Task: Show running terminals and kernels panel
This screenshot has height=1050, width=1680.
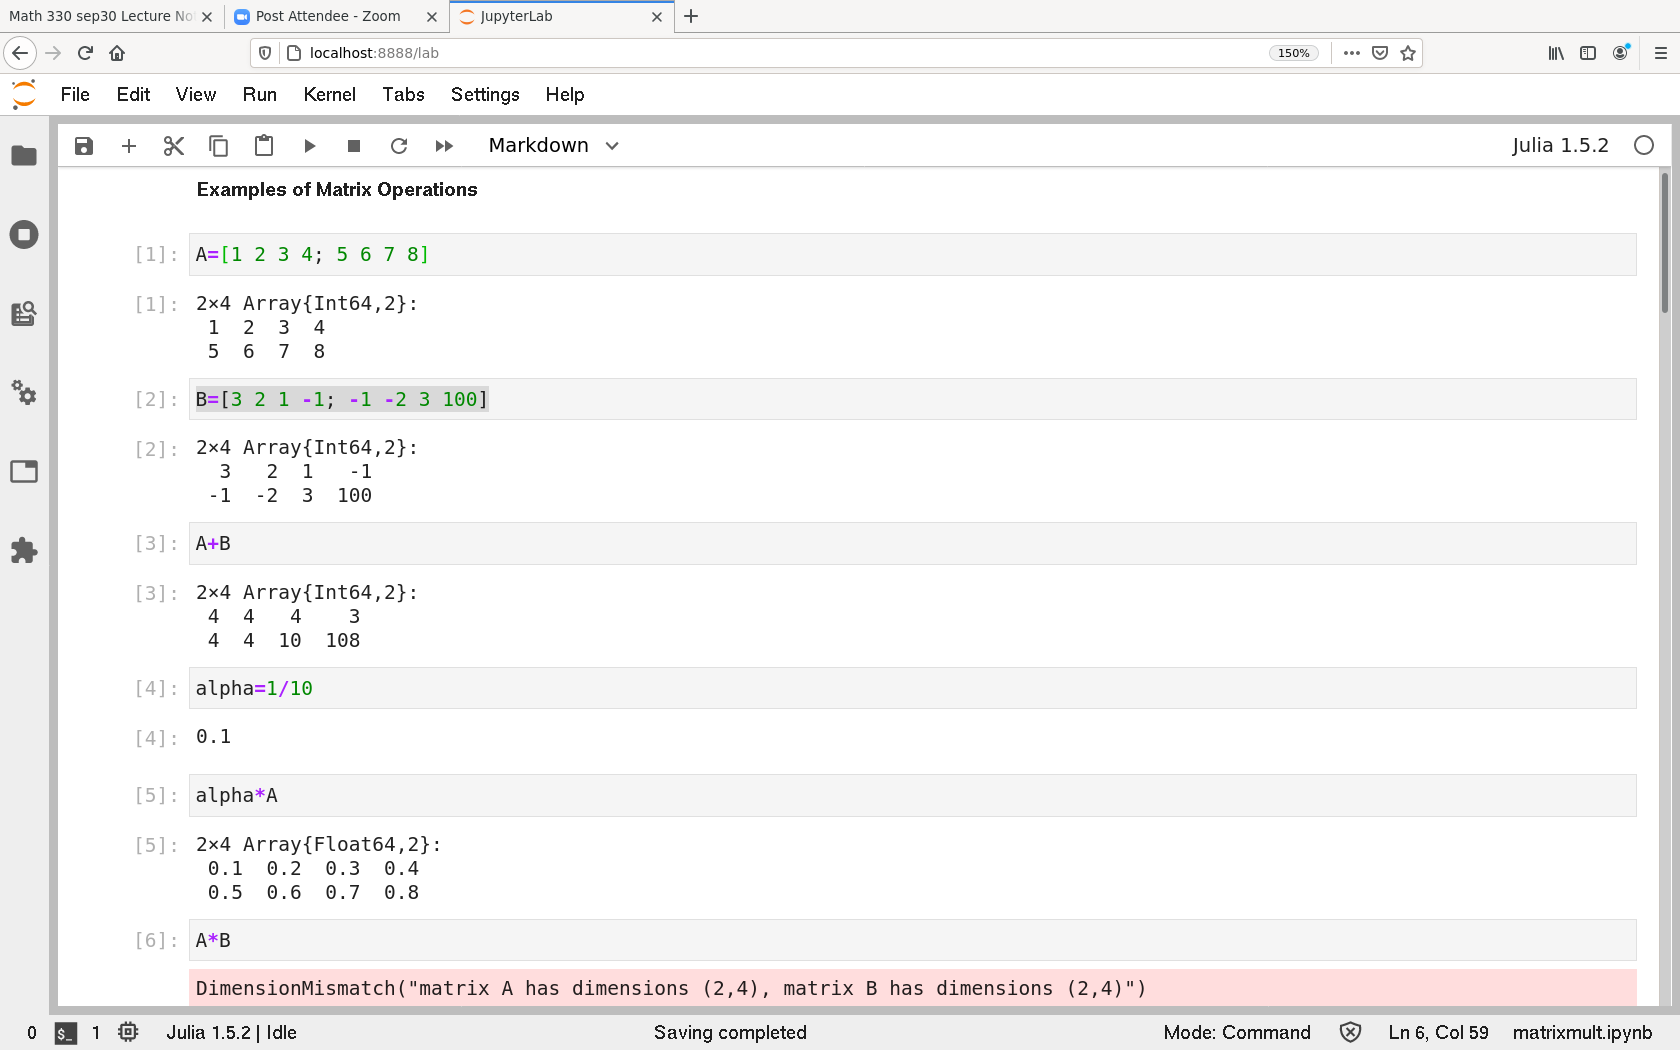Action: (24, 235)
